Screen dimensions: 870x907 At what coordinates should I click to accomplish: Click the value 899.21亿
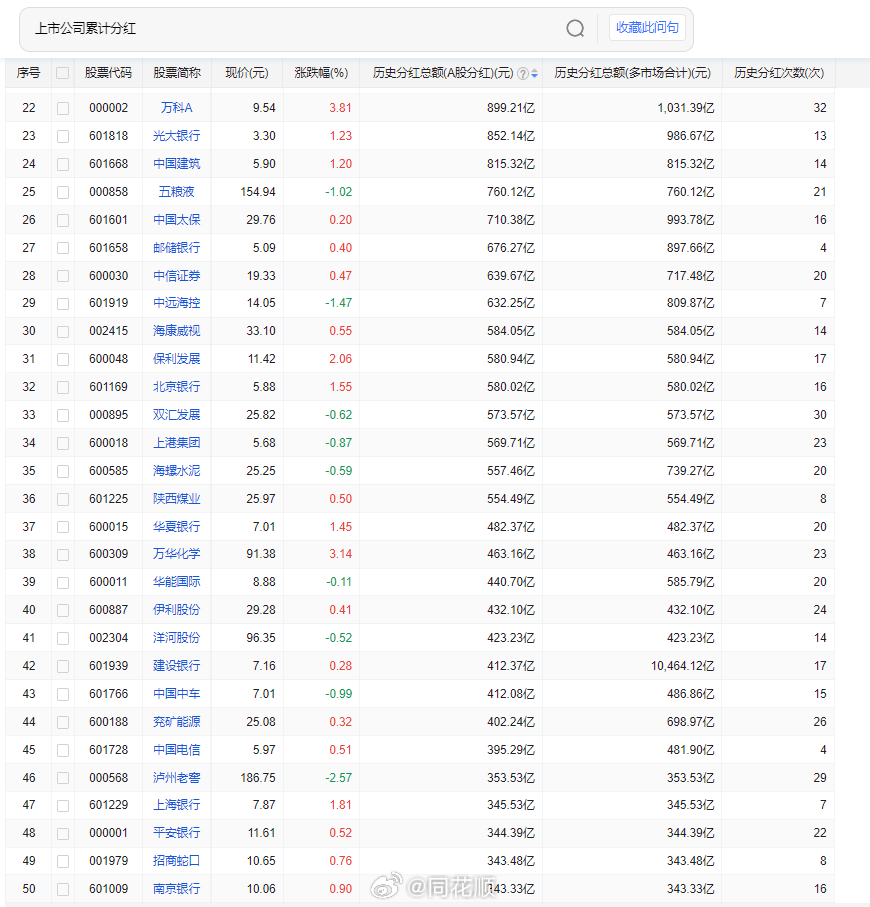(511, 108)
